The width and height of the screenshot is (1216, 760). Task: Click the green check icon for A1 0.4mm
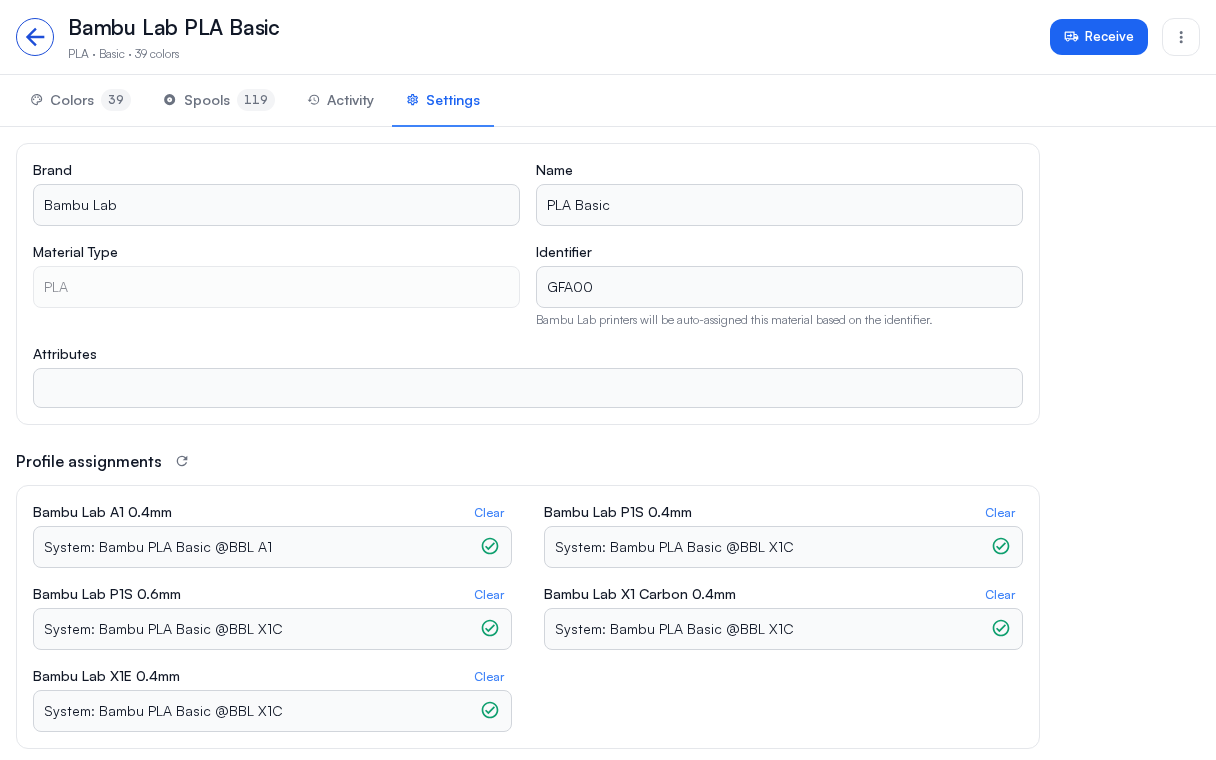490,546
